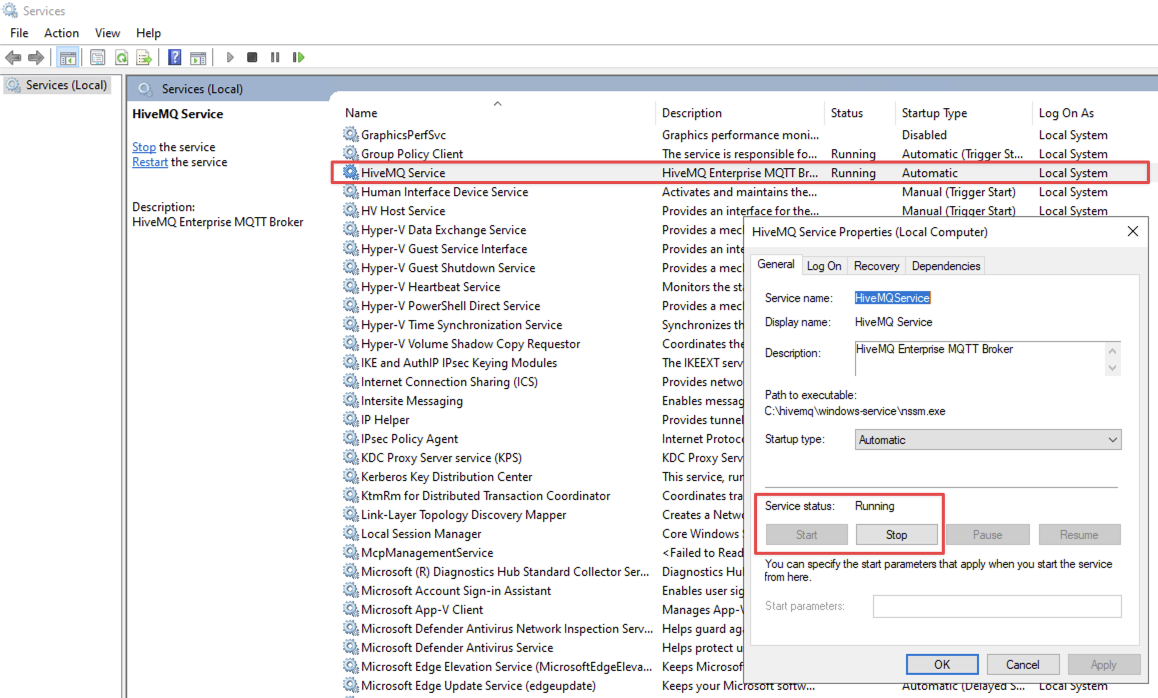Click the OK button in the dialog
The height and width of the screenshot is (698, 1158).
coord(941,664)
